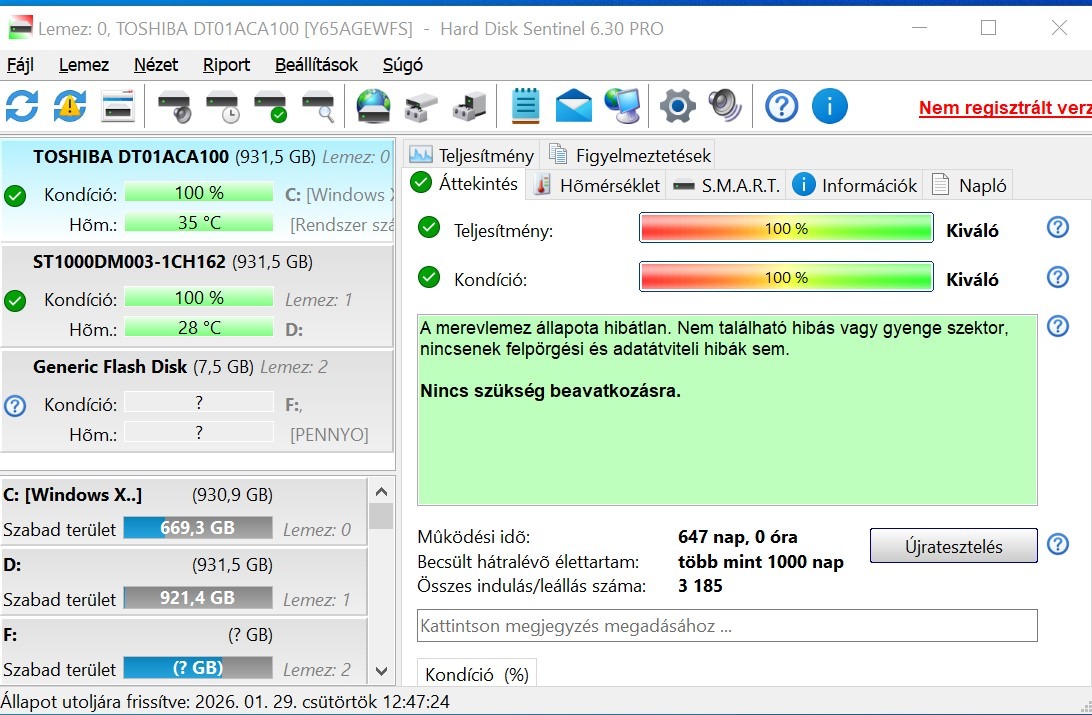This screenshot has height=715, width=1092.
Task: Switch to the Hőmérséklet tab
Action: 596,185
